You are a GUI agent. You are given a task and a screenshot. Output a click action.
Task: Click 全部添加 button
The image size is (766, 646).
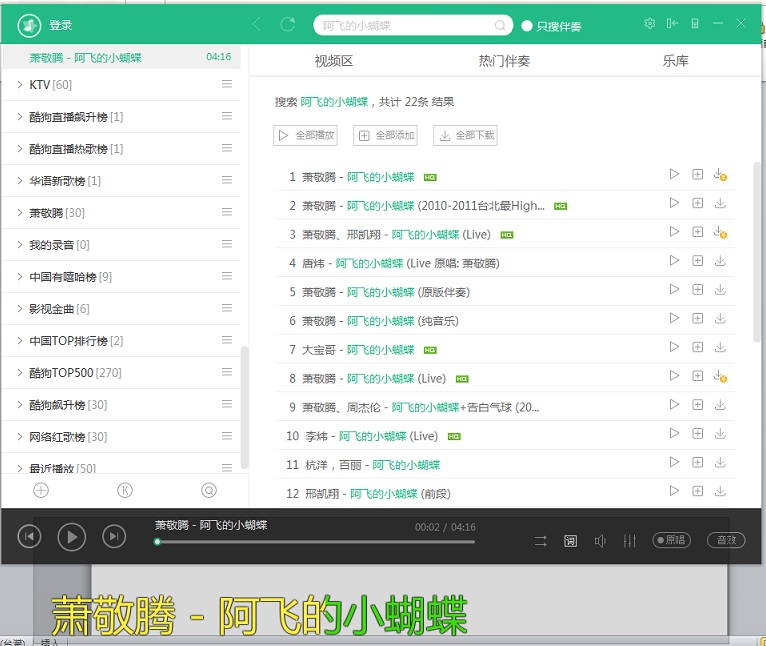coord(385,135)
